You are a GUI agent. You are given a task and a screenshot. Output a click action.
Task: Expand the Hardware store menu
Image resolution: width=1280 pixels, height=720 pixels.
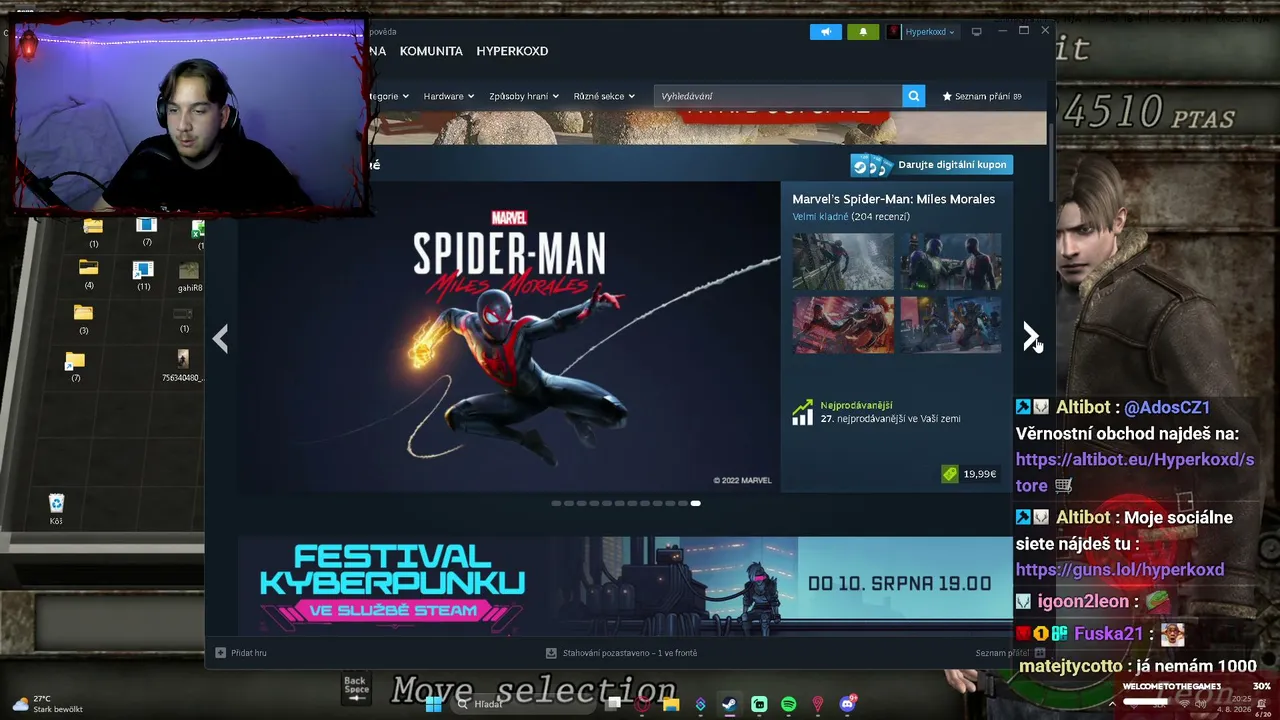click(x=448, y=96)
